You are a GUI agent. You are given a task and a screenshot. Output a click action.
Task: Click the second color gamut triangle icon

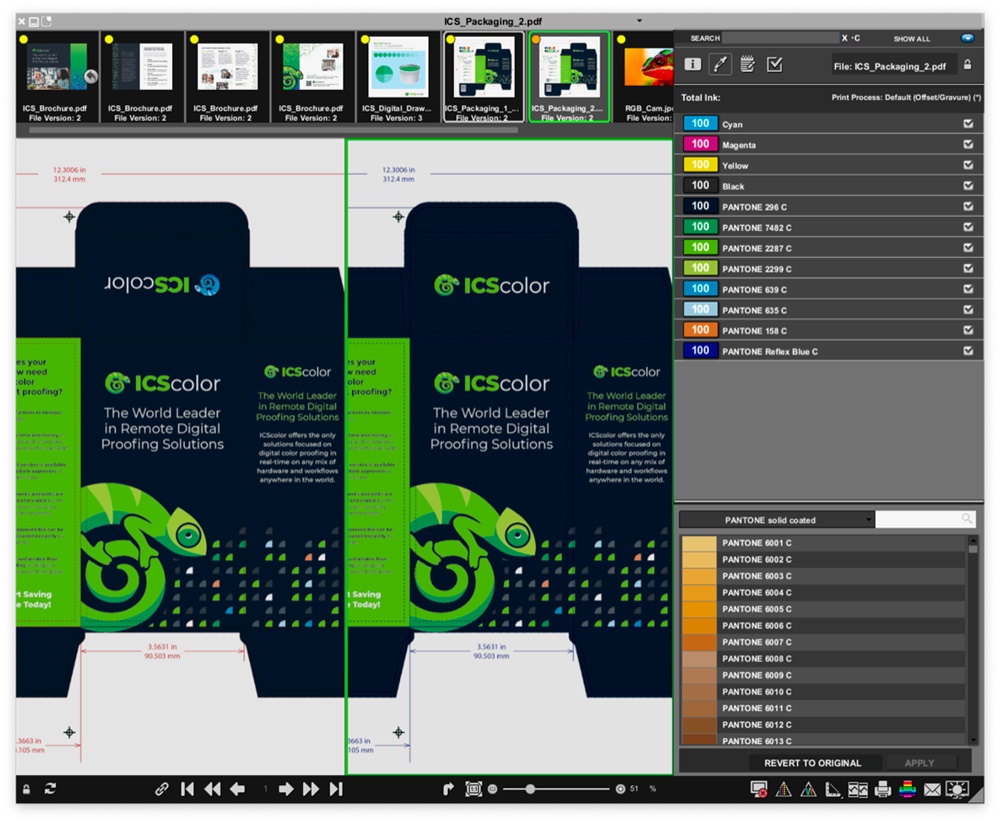click(x=808, y=789)
